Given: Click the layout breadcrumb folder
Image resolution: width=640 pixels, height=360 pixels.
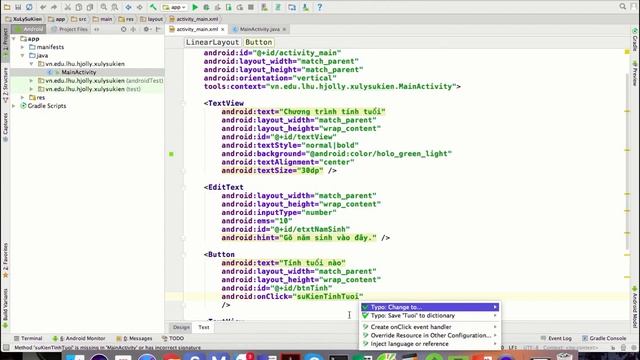Looking at the screenshot, I should point(151,19).
